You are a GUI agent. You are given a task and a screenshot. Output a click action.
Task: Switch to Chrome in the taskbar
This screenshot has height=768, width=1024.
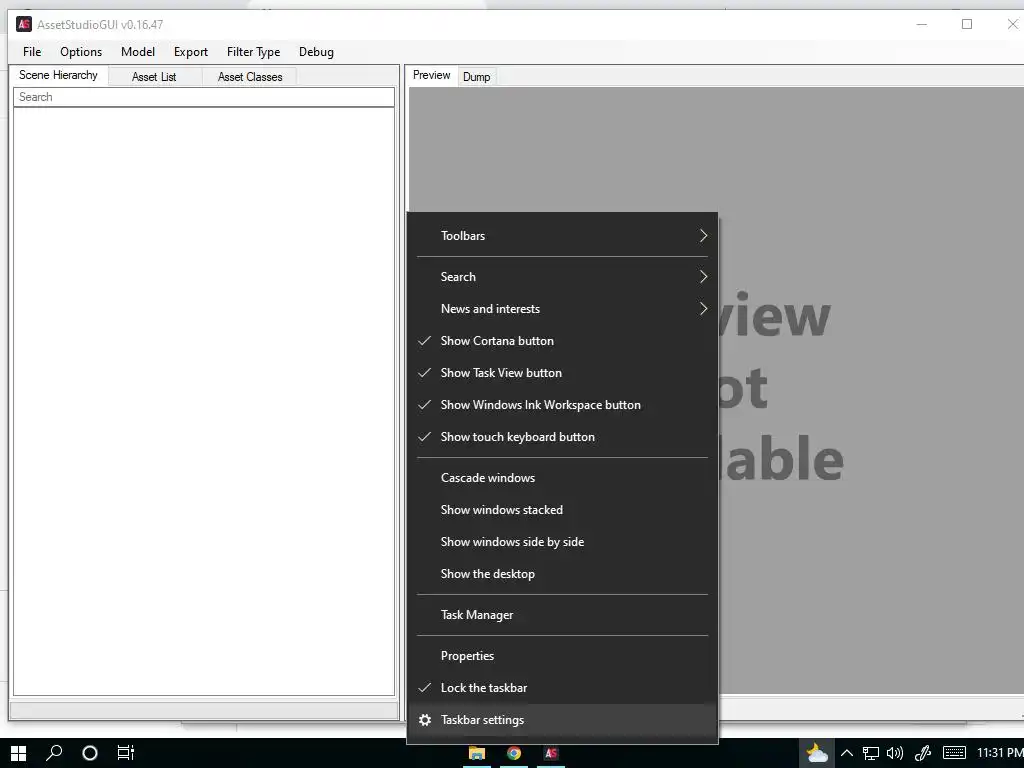coord(514,753)
